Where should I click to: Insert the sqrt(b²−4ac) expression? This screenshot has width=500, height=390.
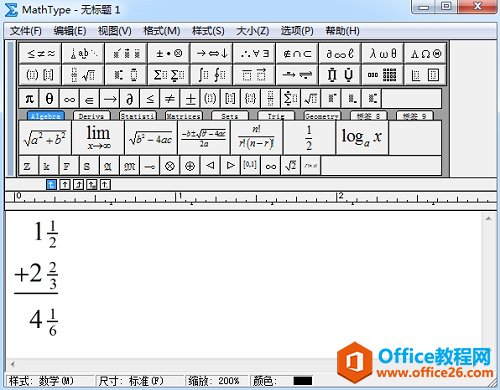coord(151,138)
